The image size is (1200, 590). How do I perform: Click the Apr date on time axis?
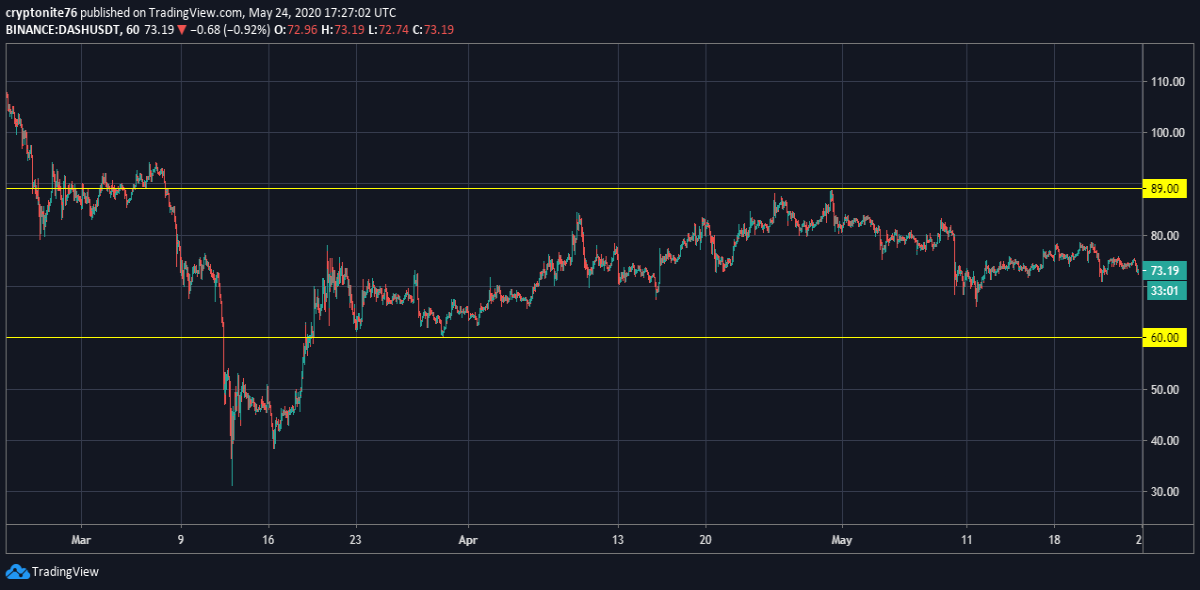click(467, 537)
